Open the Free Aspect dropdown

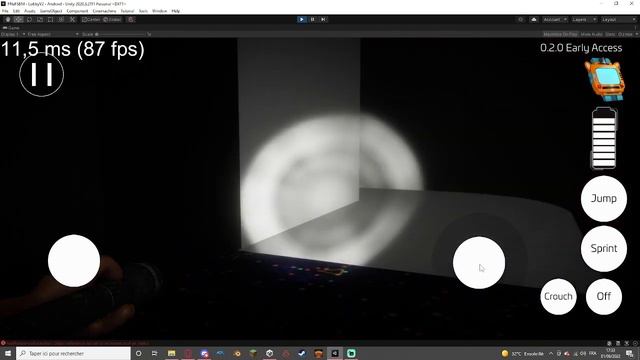53,34
